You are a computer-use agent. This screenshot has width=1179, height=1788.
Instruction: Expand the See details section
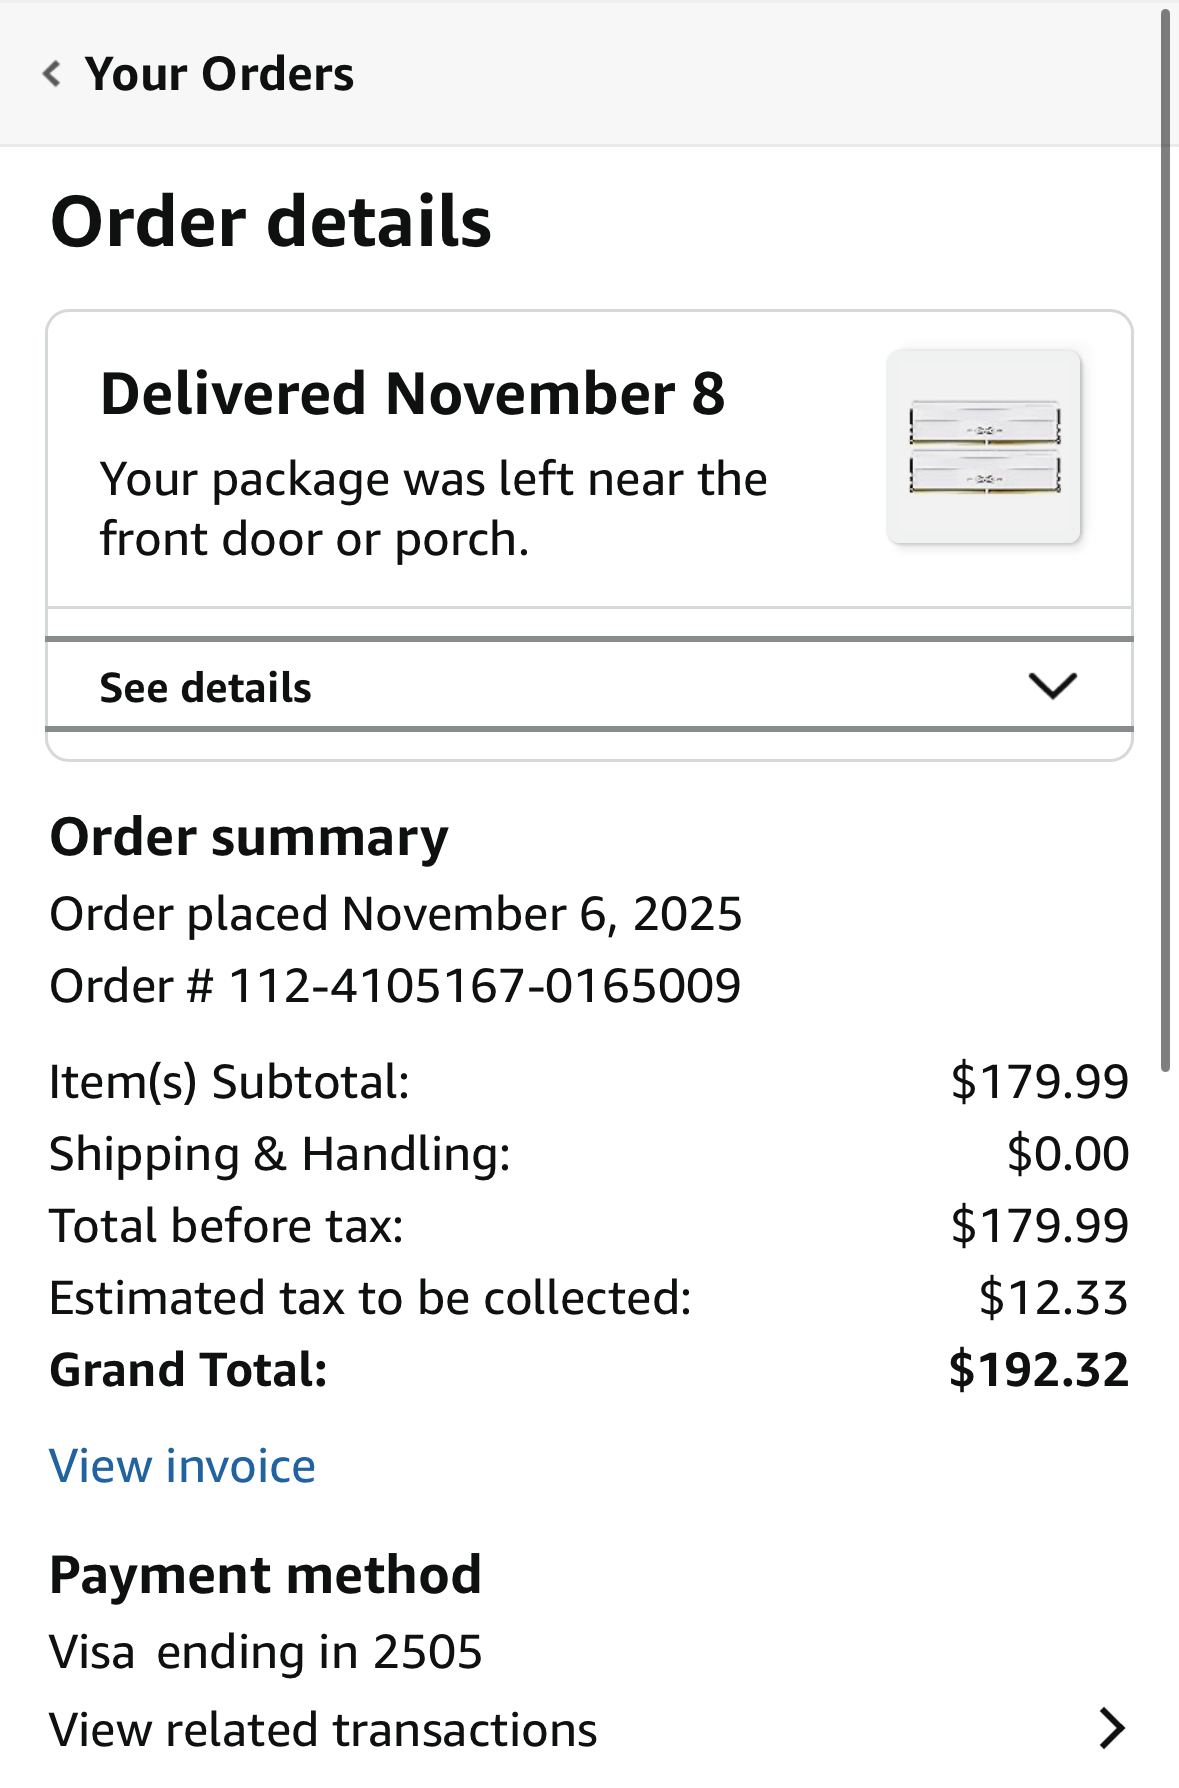206,687
